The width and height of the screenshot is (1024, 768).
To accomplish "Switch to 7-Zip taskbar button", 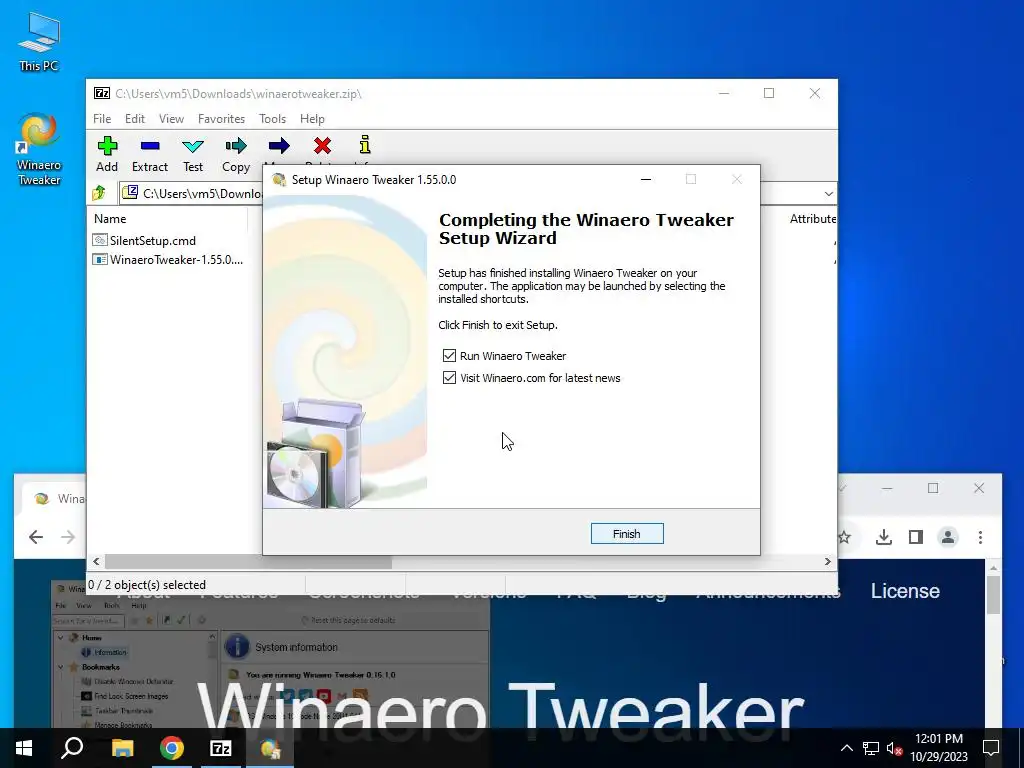I will tap(221, 748).
